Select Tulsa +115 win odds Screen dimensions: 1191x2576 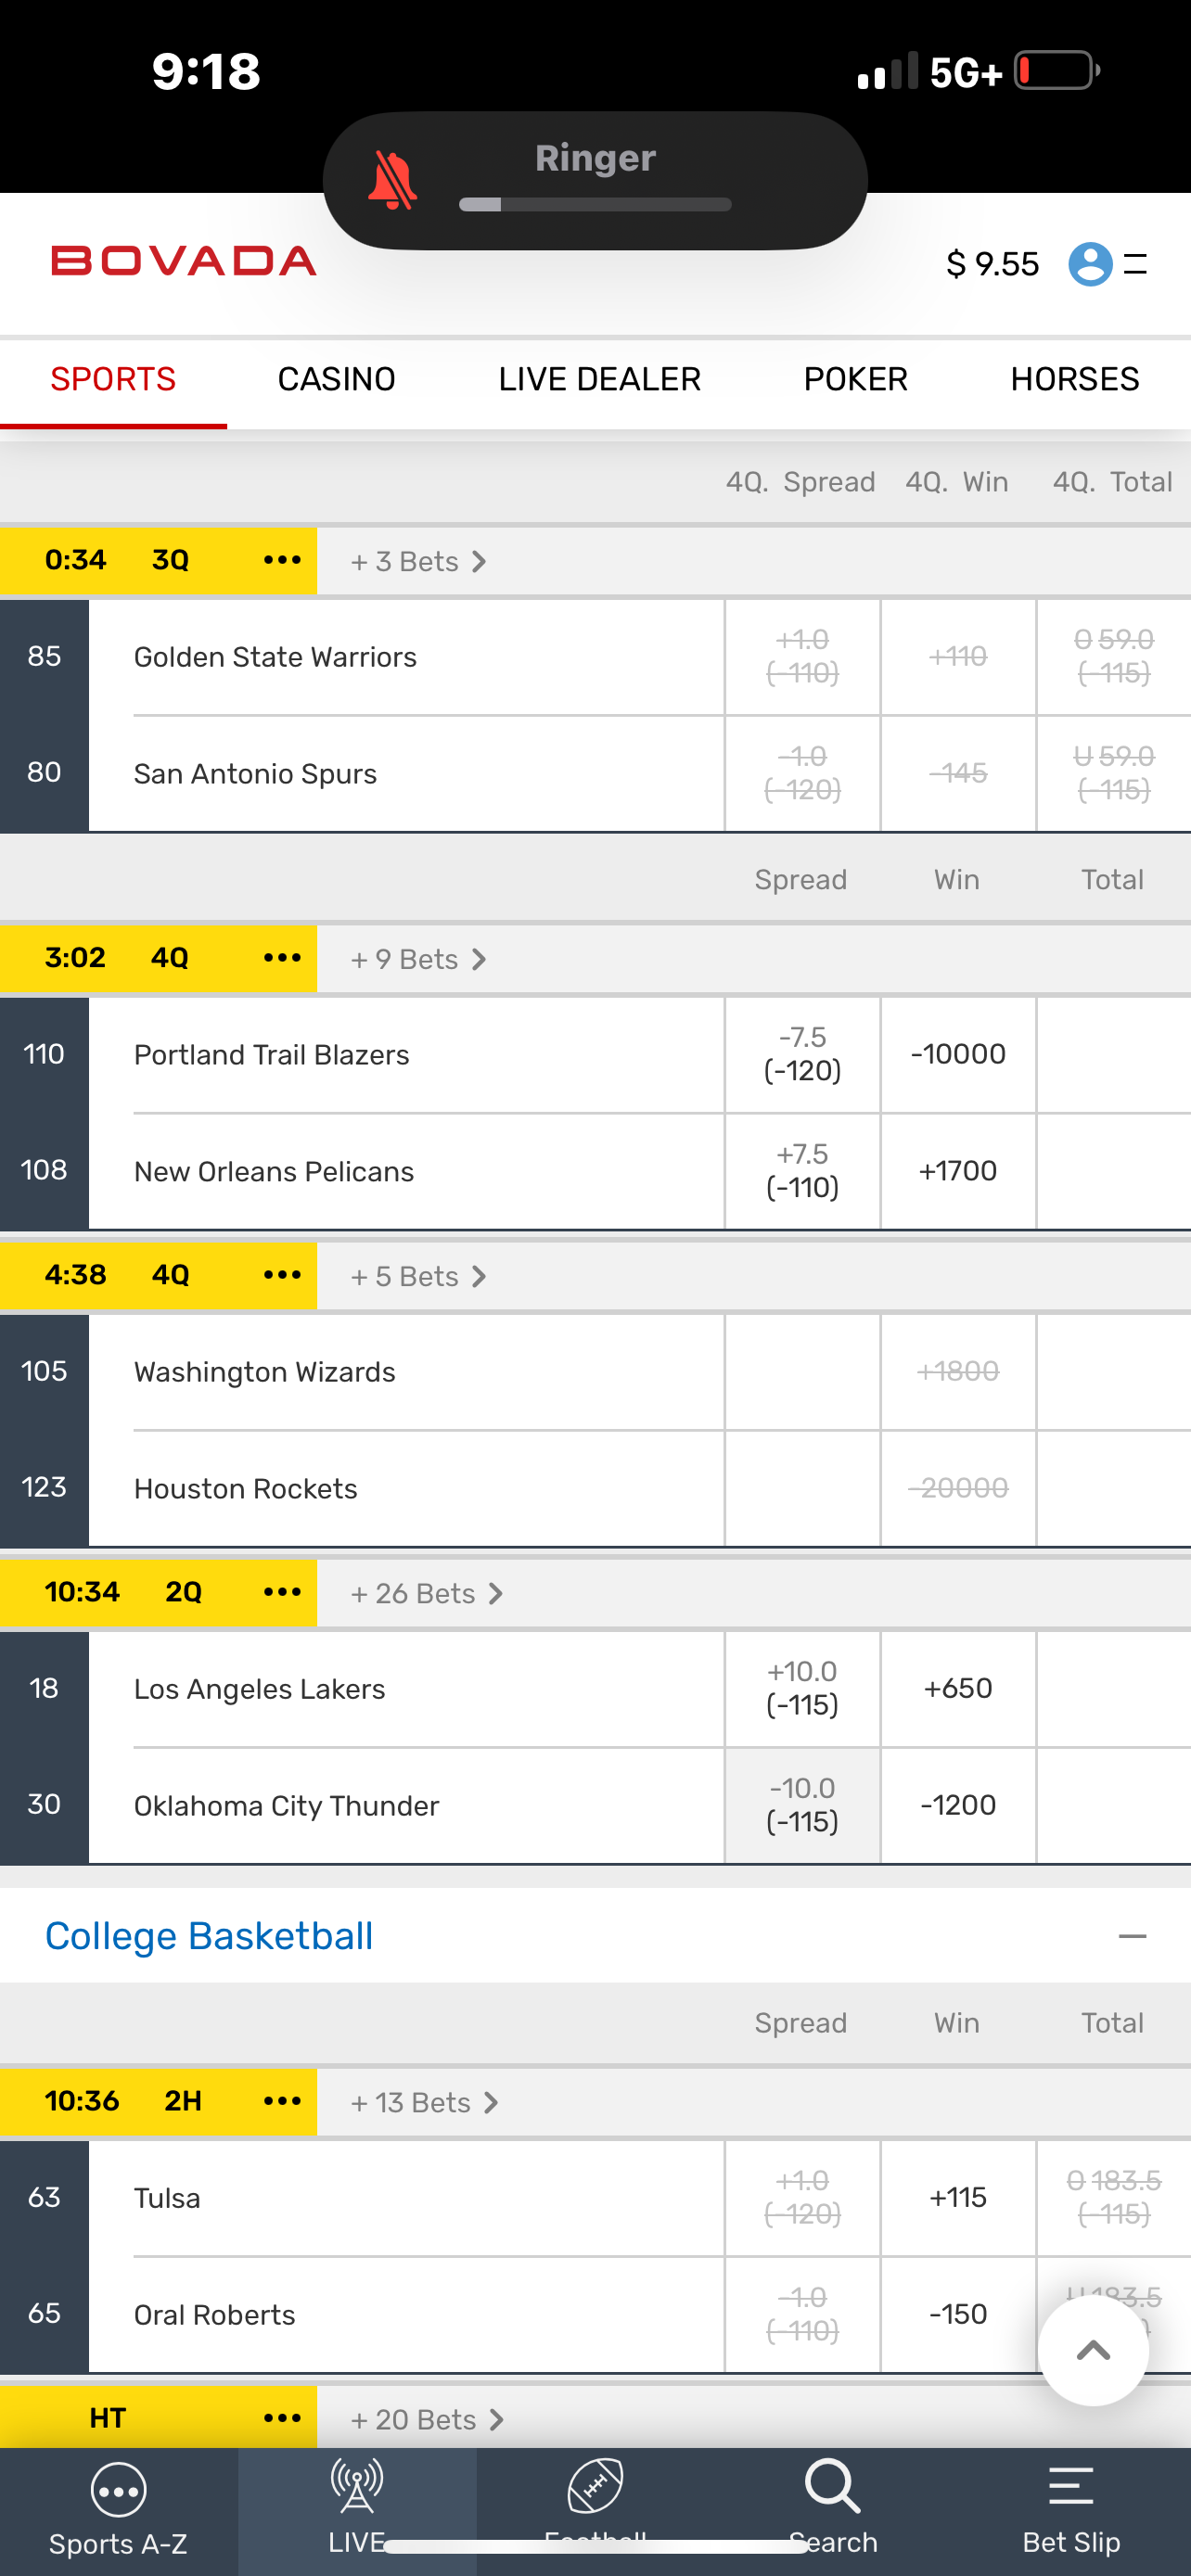tap(958, 2197)
